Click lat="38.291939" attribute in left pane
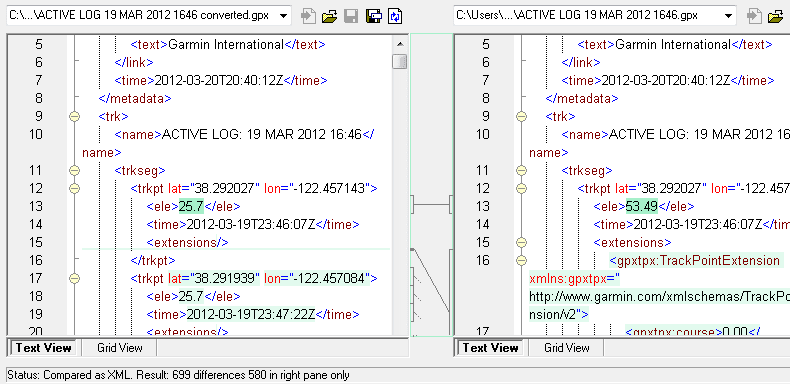The width and height of the screenshot is (790, 384). (214, 278)
